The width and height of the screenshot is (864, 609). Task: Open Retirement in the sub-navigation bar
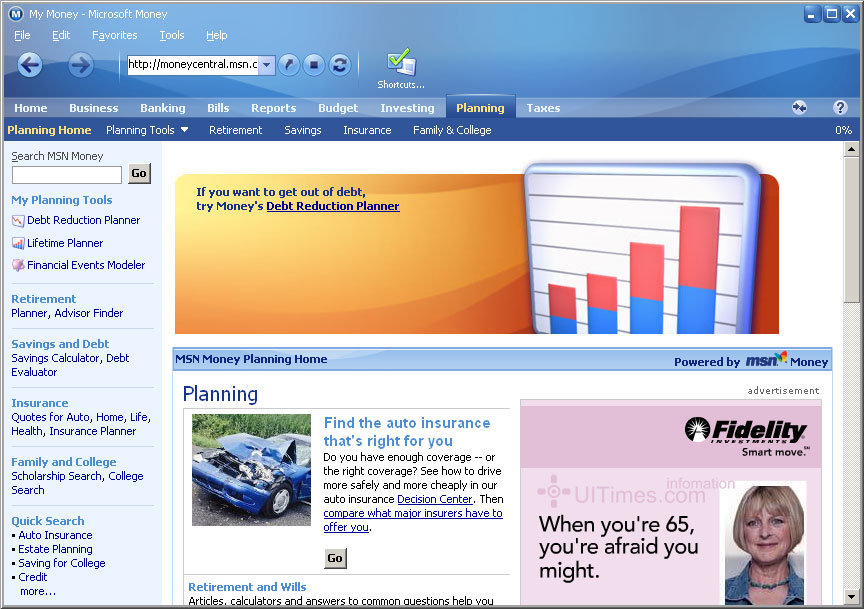(235, 130)
